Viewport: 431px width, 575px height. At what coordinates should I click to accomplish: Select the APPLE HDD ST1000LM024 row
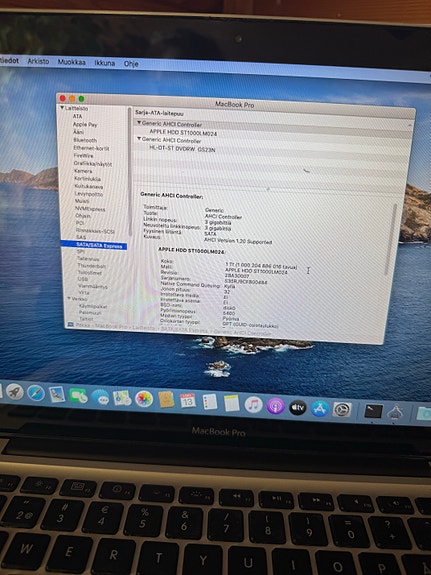point(272,133)
